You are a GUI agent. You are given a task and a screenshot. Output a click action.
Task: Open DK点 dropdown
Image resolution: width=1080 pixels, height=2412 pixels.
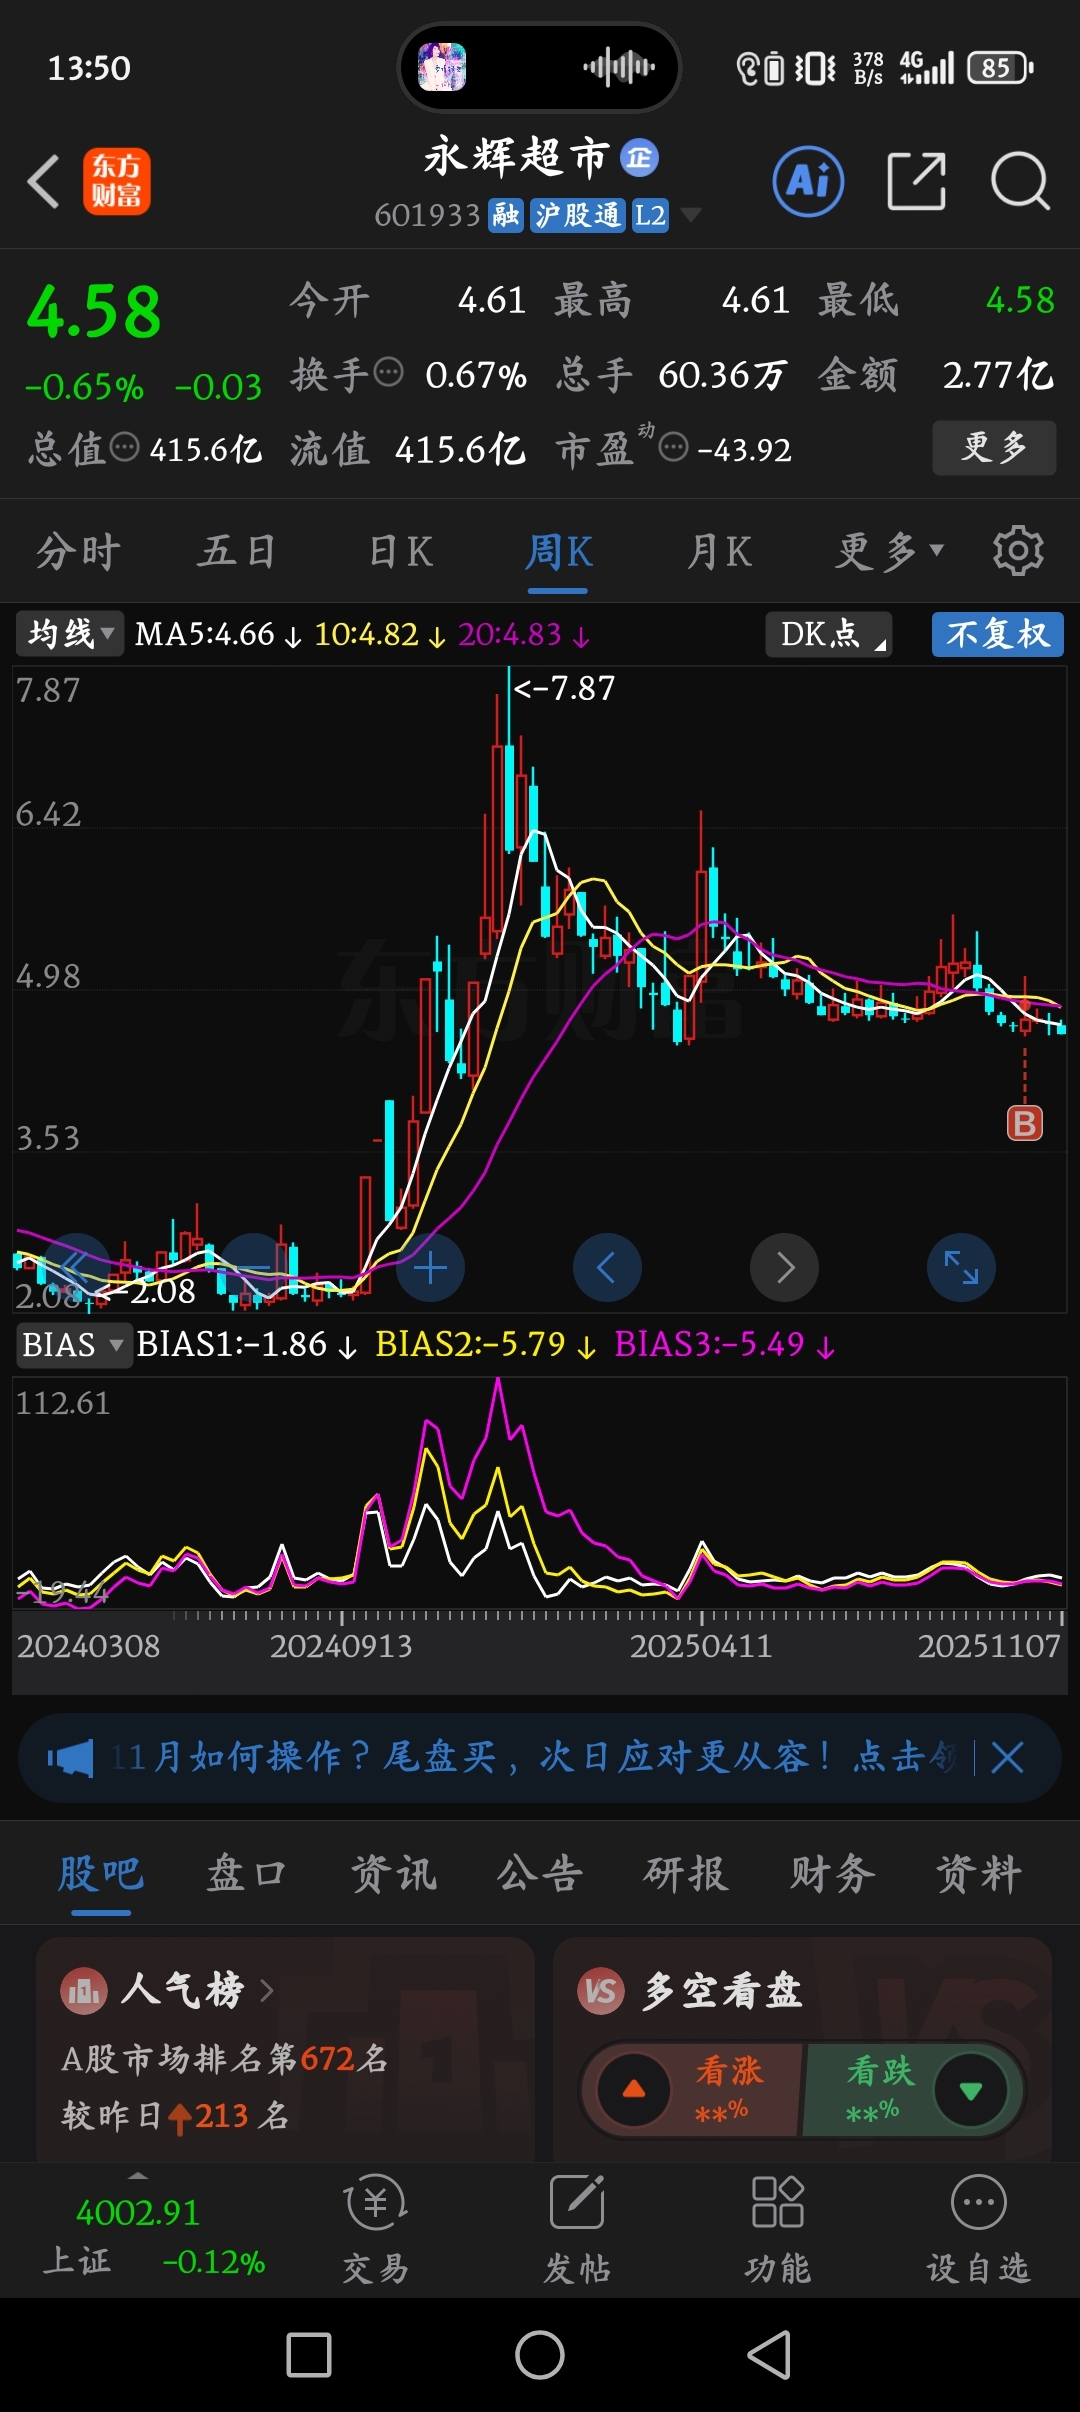click(x=828, y=634)
